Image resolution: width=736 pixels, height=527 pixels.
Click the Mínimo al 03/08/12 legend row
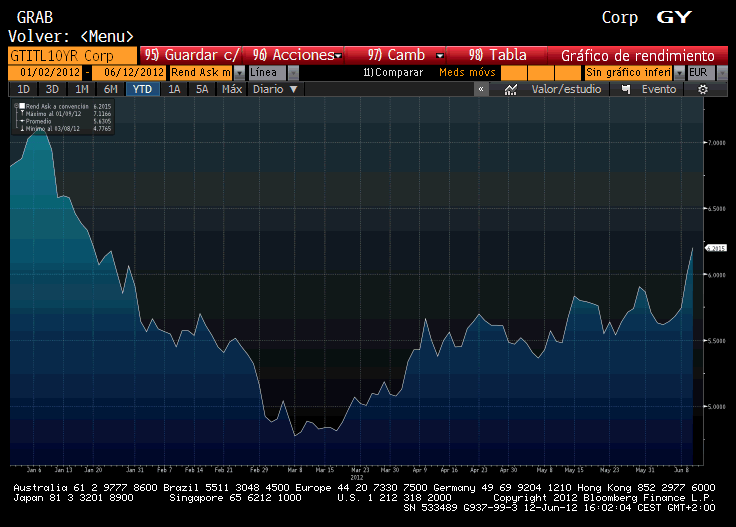(68, 128)
